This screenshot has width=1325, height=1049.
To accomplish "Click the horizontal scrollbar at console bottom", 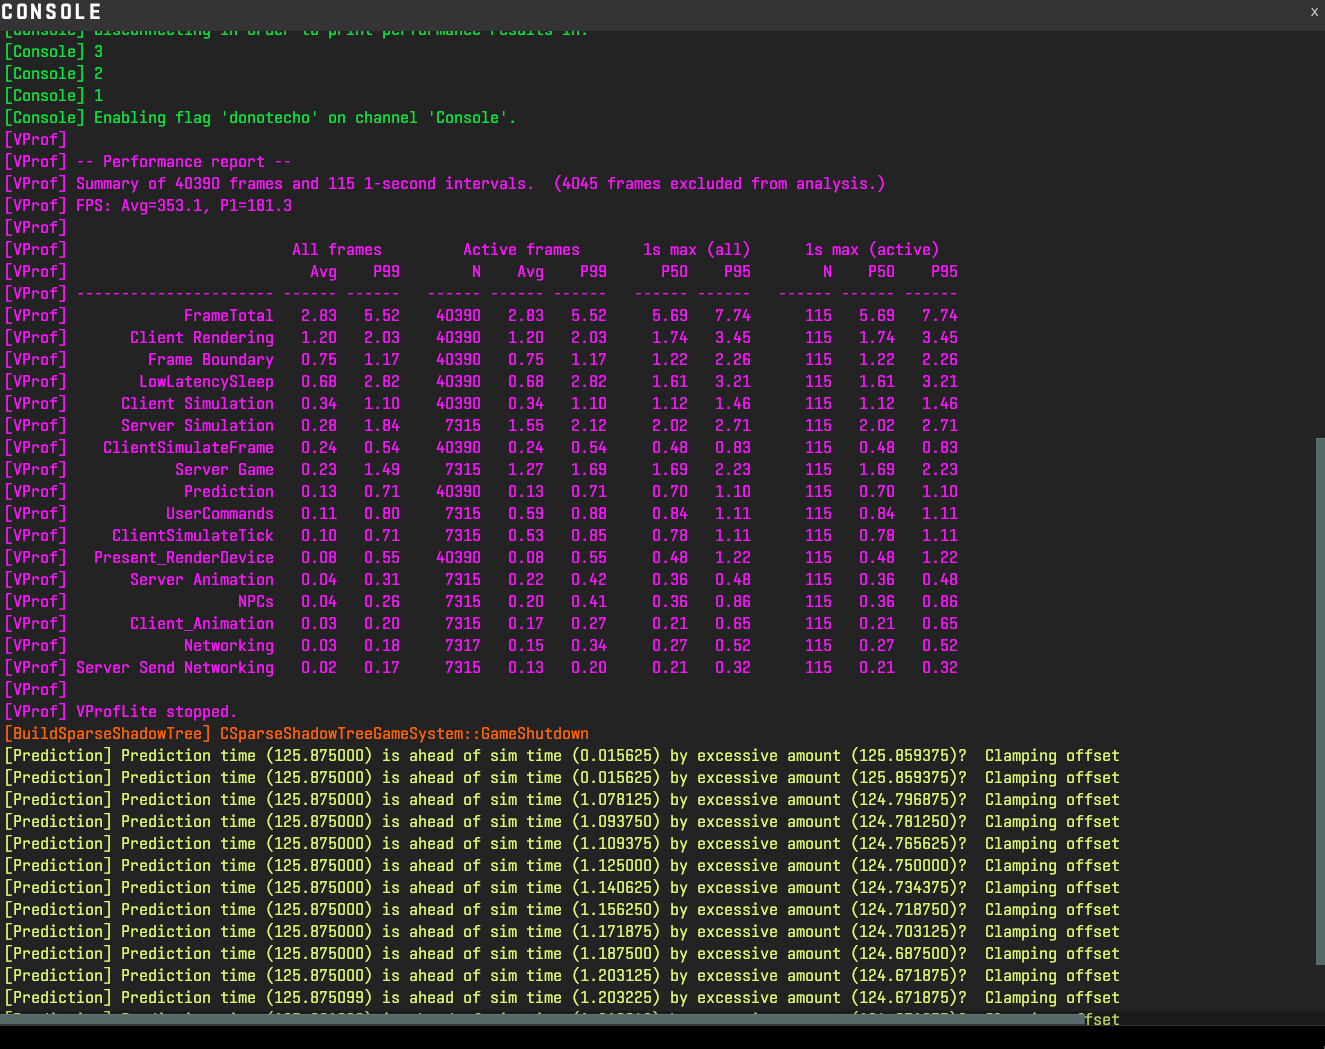I will pyautogui.click(x=540, y=1018).
